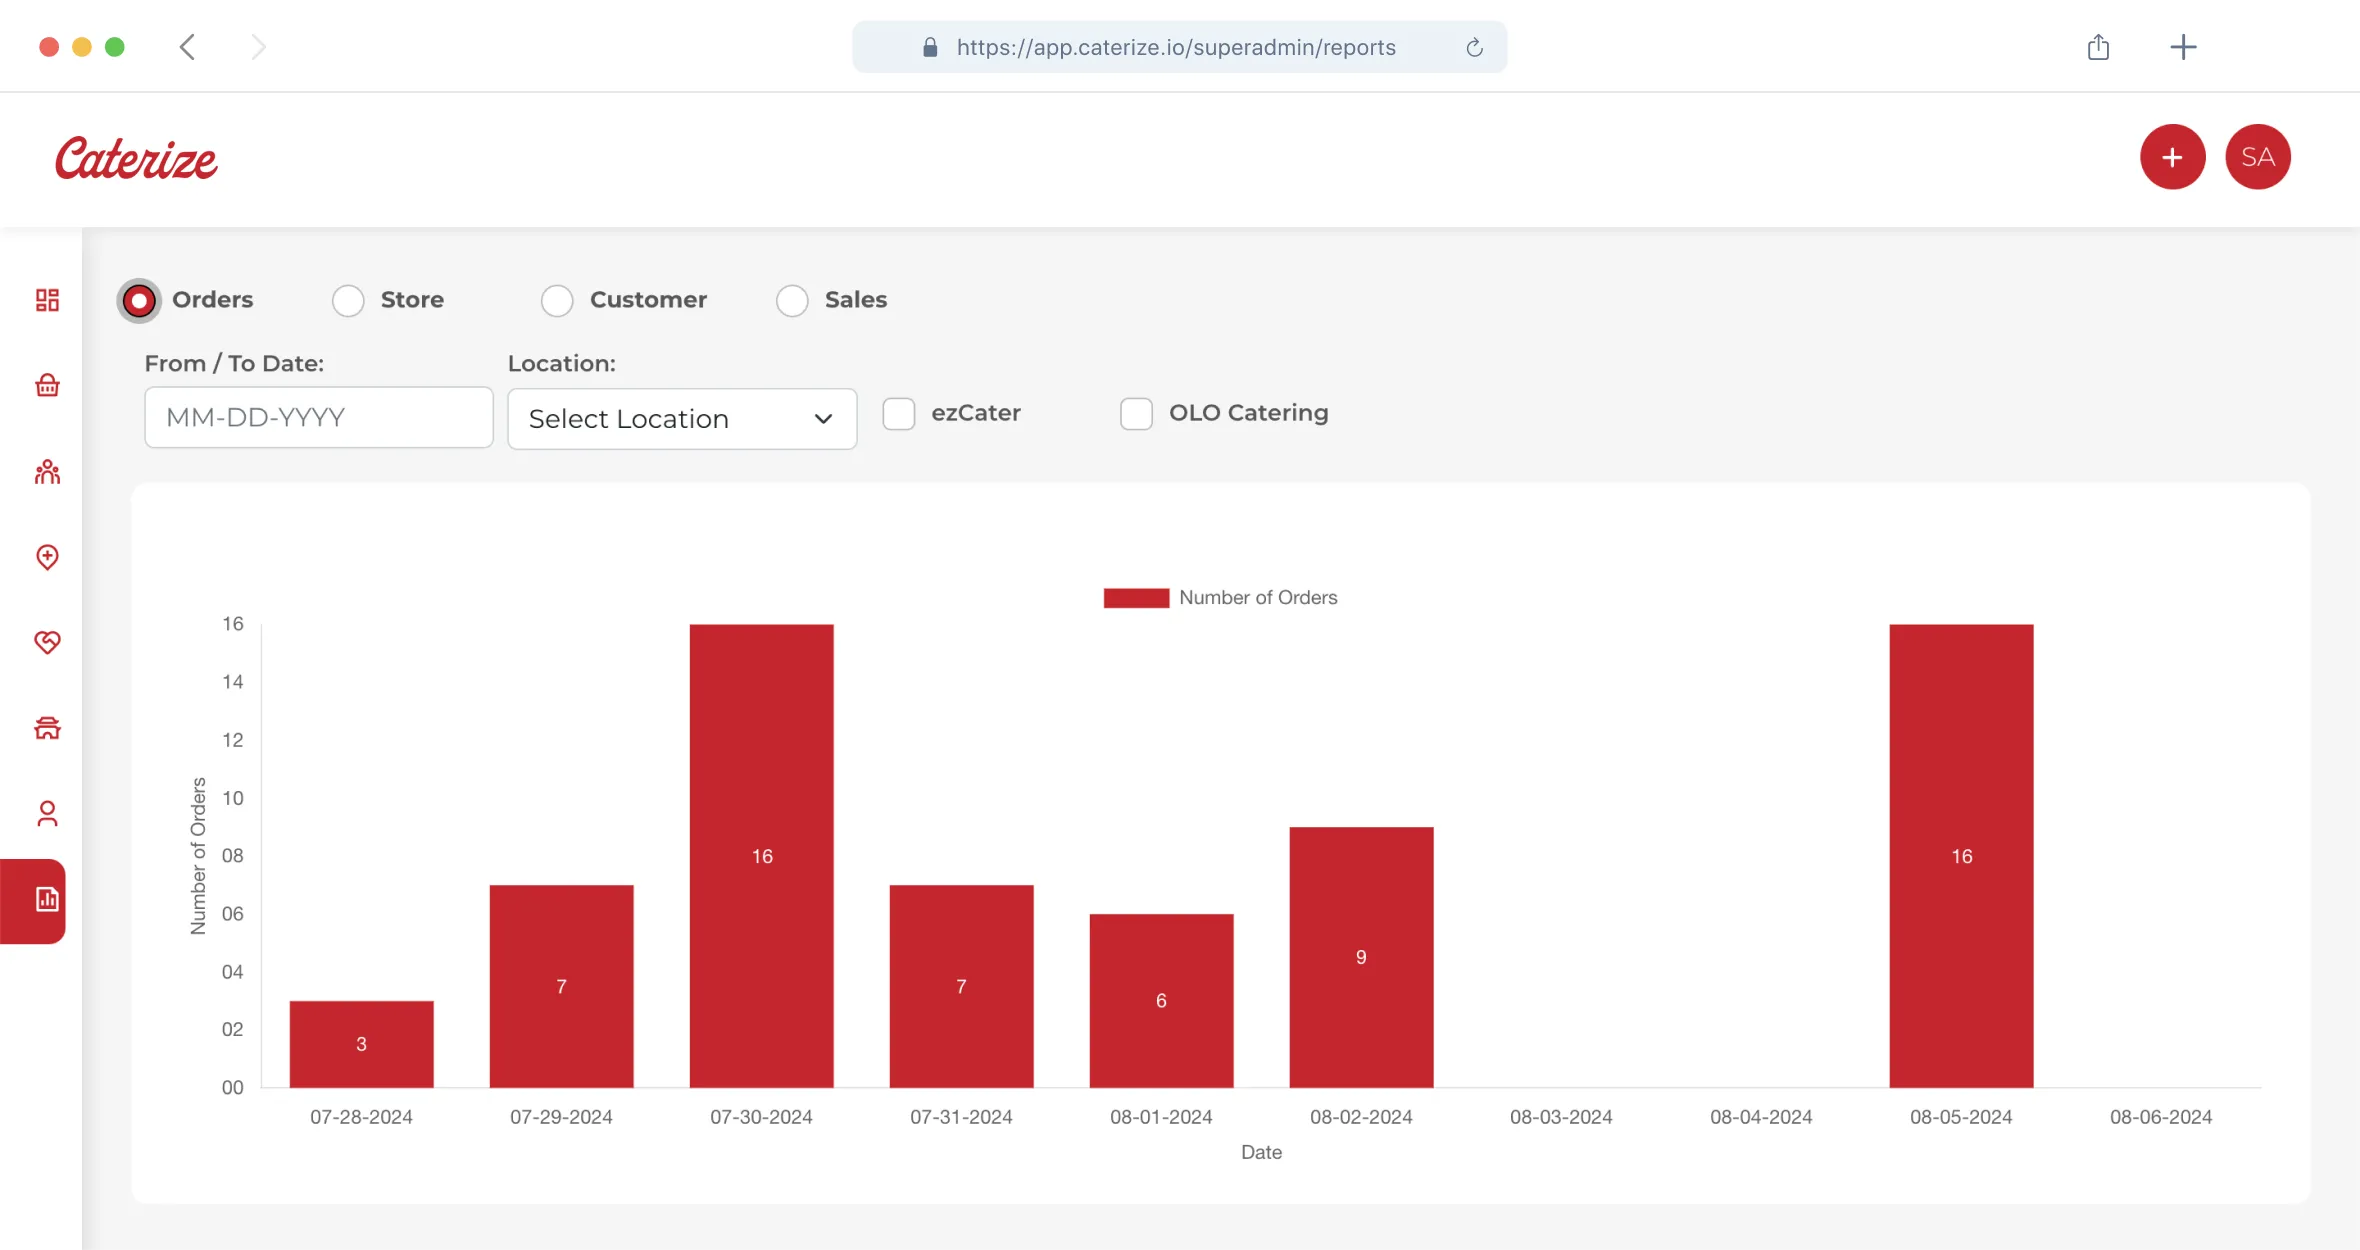The image size is (2360, 1250).
Task: Reload the page from address bar
Action: pos(1474,47)
